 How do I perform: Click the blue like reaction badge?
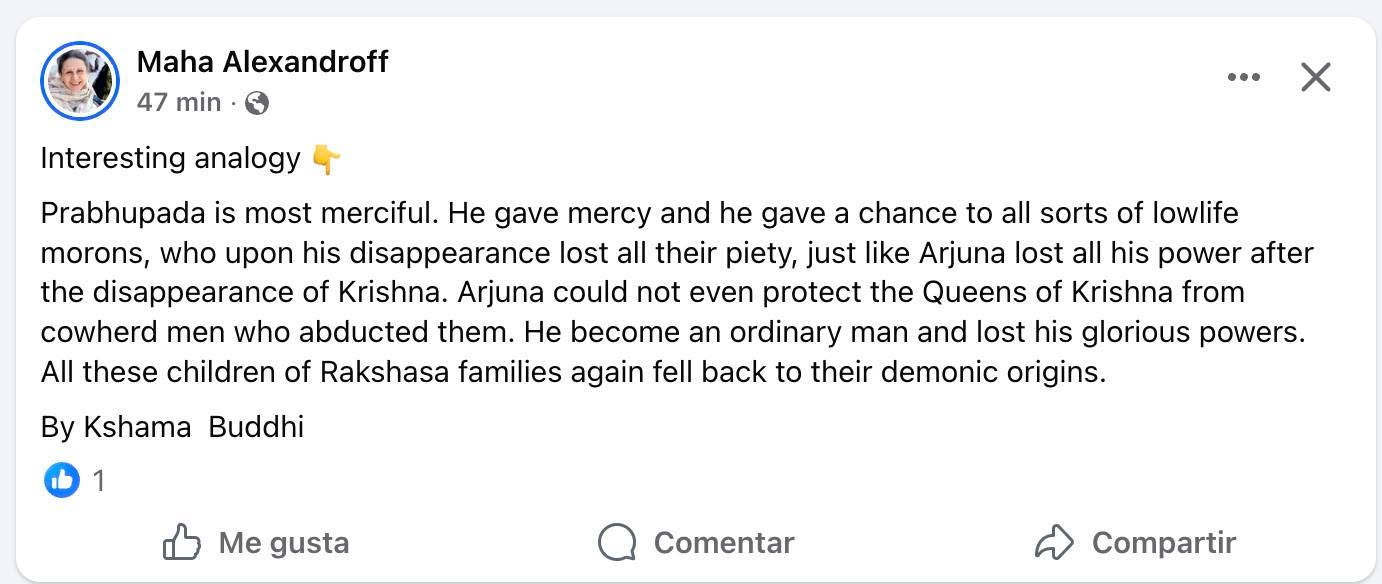point(61,481)
